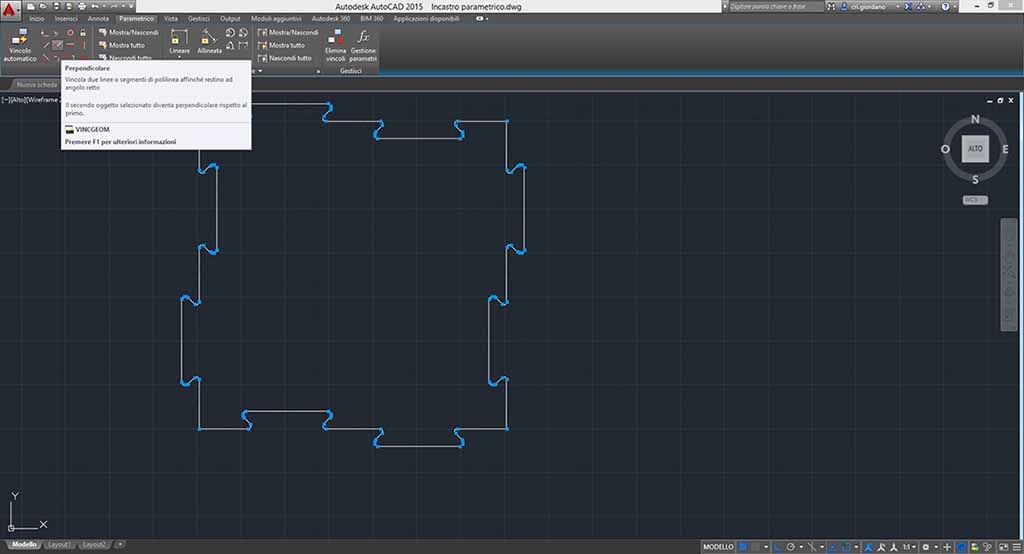
Task: Switch to the Modello layout tab
Action: [x=24, y=545]
